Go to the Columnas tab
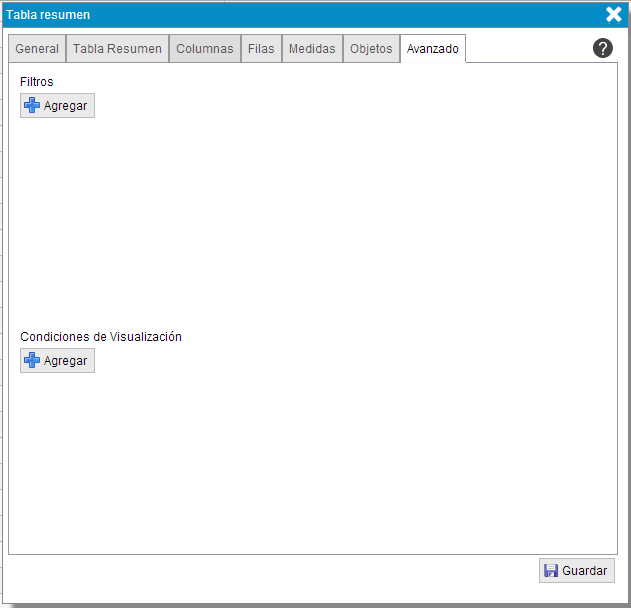This screenshot has height=608, width=631. click(205, 49)
